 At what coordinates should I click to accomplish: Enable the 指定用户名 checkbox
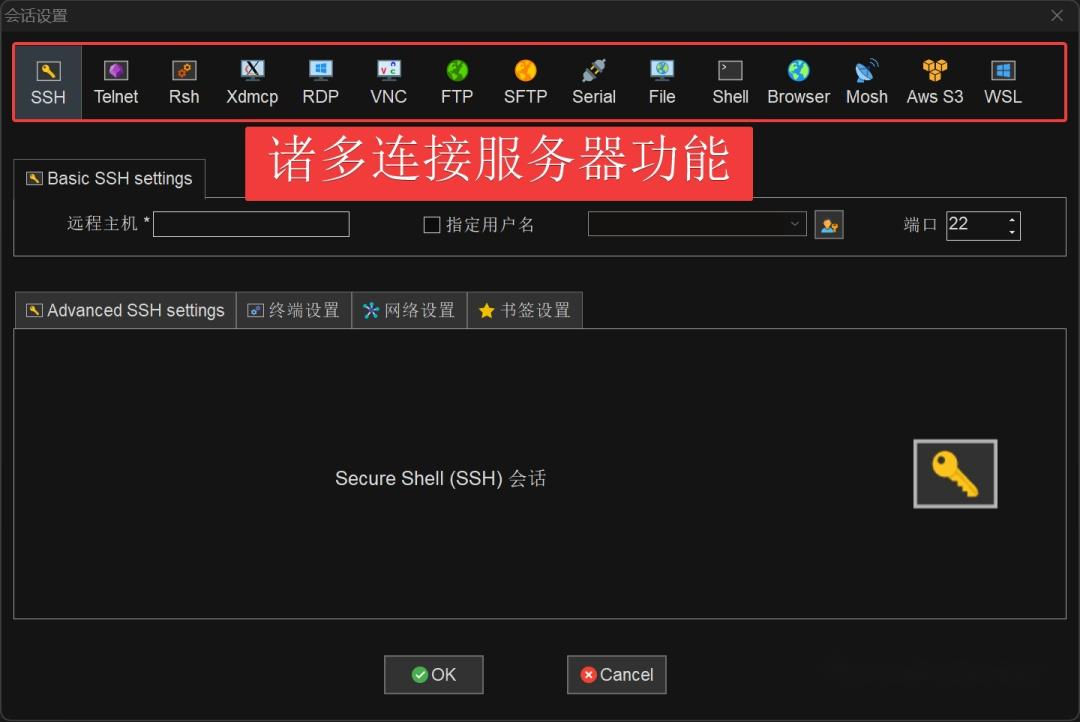(432, 225)
